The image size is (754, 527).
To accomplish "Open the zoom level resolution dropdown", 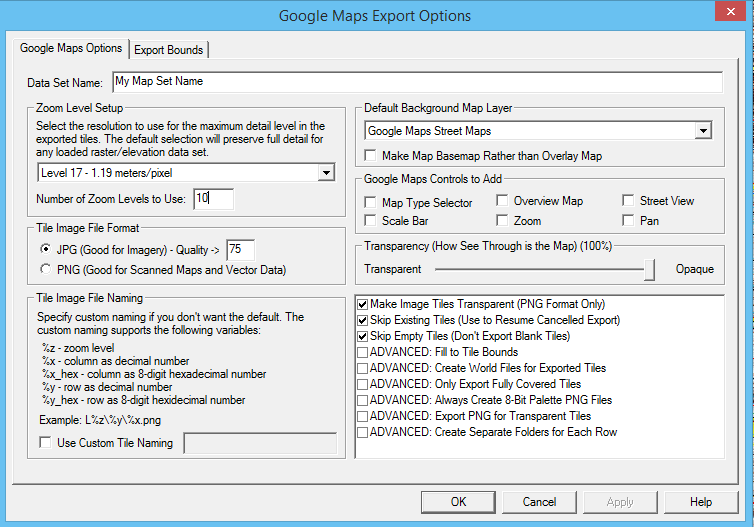I will tap(326, 173).
